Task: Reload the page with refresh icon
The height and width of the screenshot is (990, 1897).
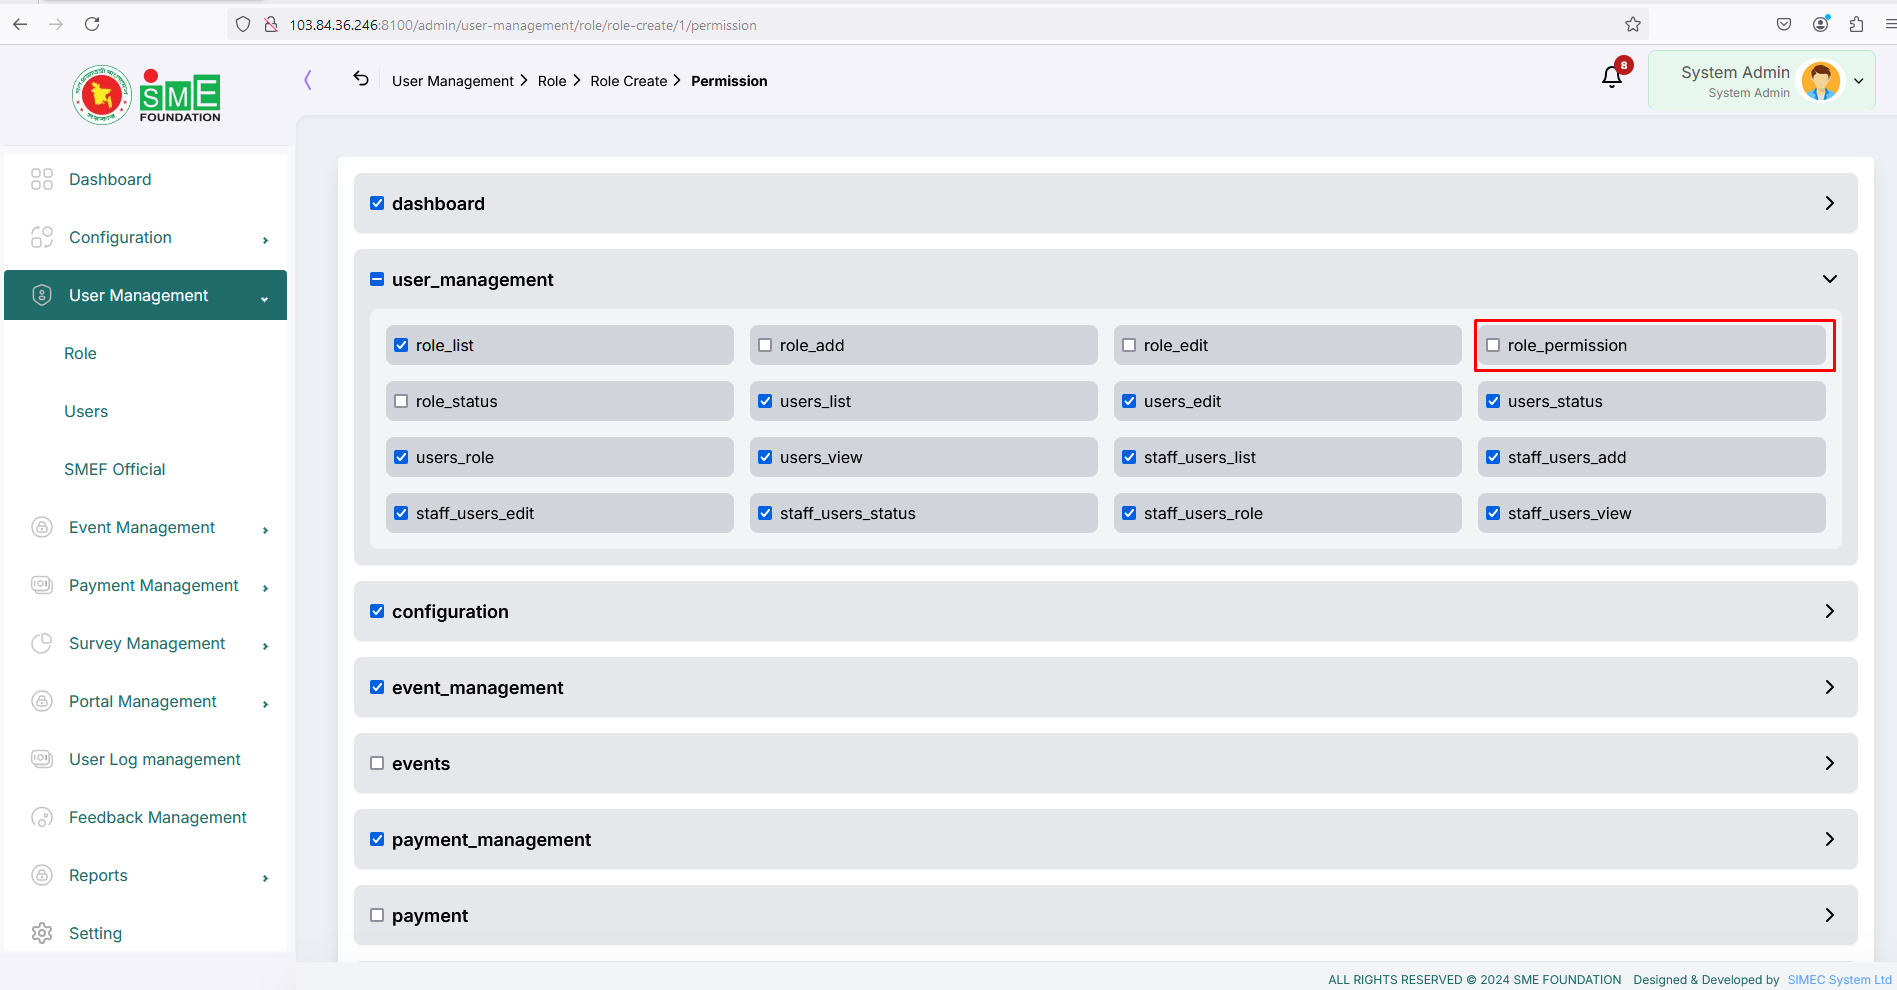Action: (x=92, y=24)
